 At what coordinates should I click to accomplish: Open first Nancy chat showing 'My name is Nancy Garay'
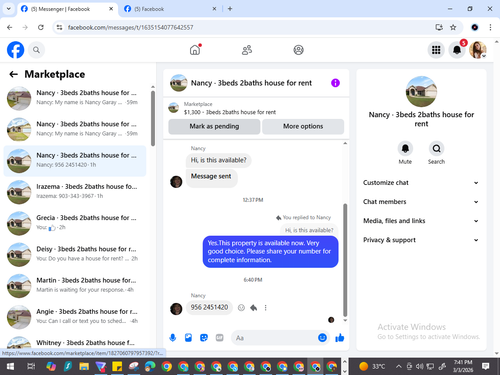(75, 98)
